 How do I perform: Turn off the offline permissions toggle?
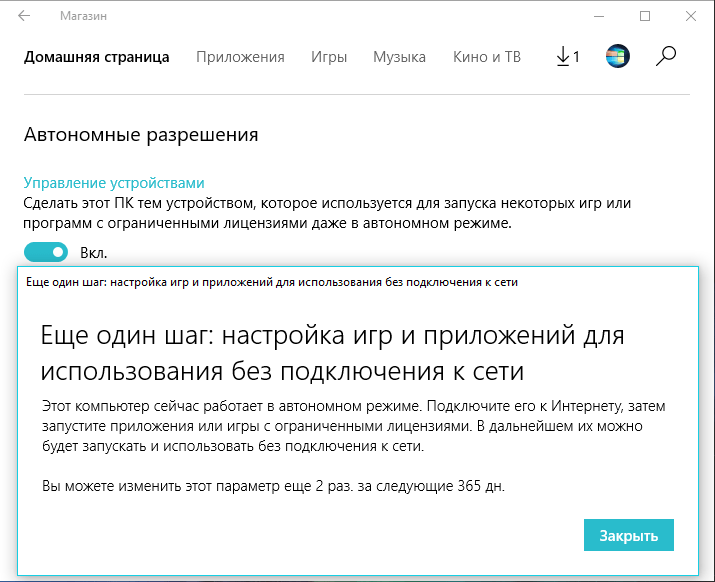pyautogui.click(x=46, y=252)
